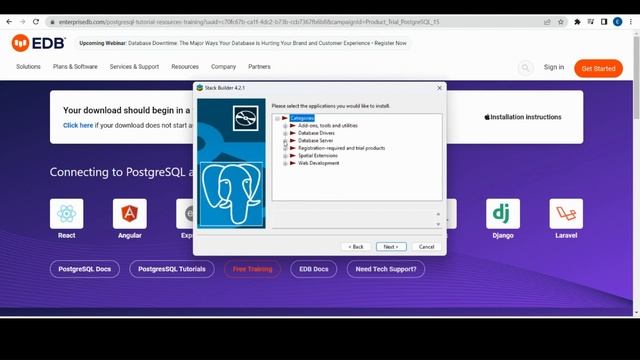Select Registration-required and trial products item
Viewport: 640px width, 360px height.
(341, 148)
